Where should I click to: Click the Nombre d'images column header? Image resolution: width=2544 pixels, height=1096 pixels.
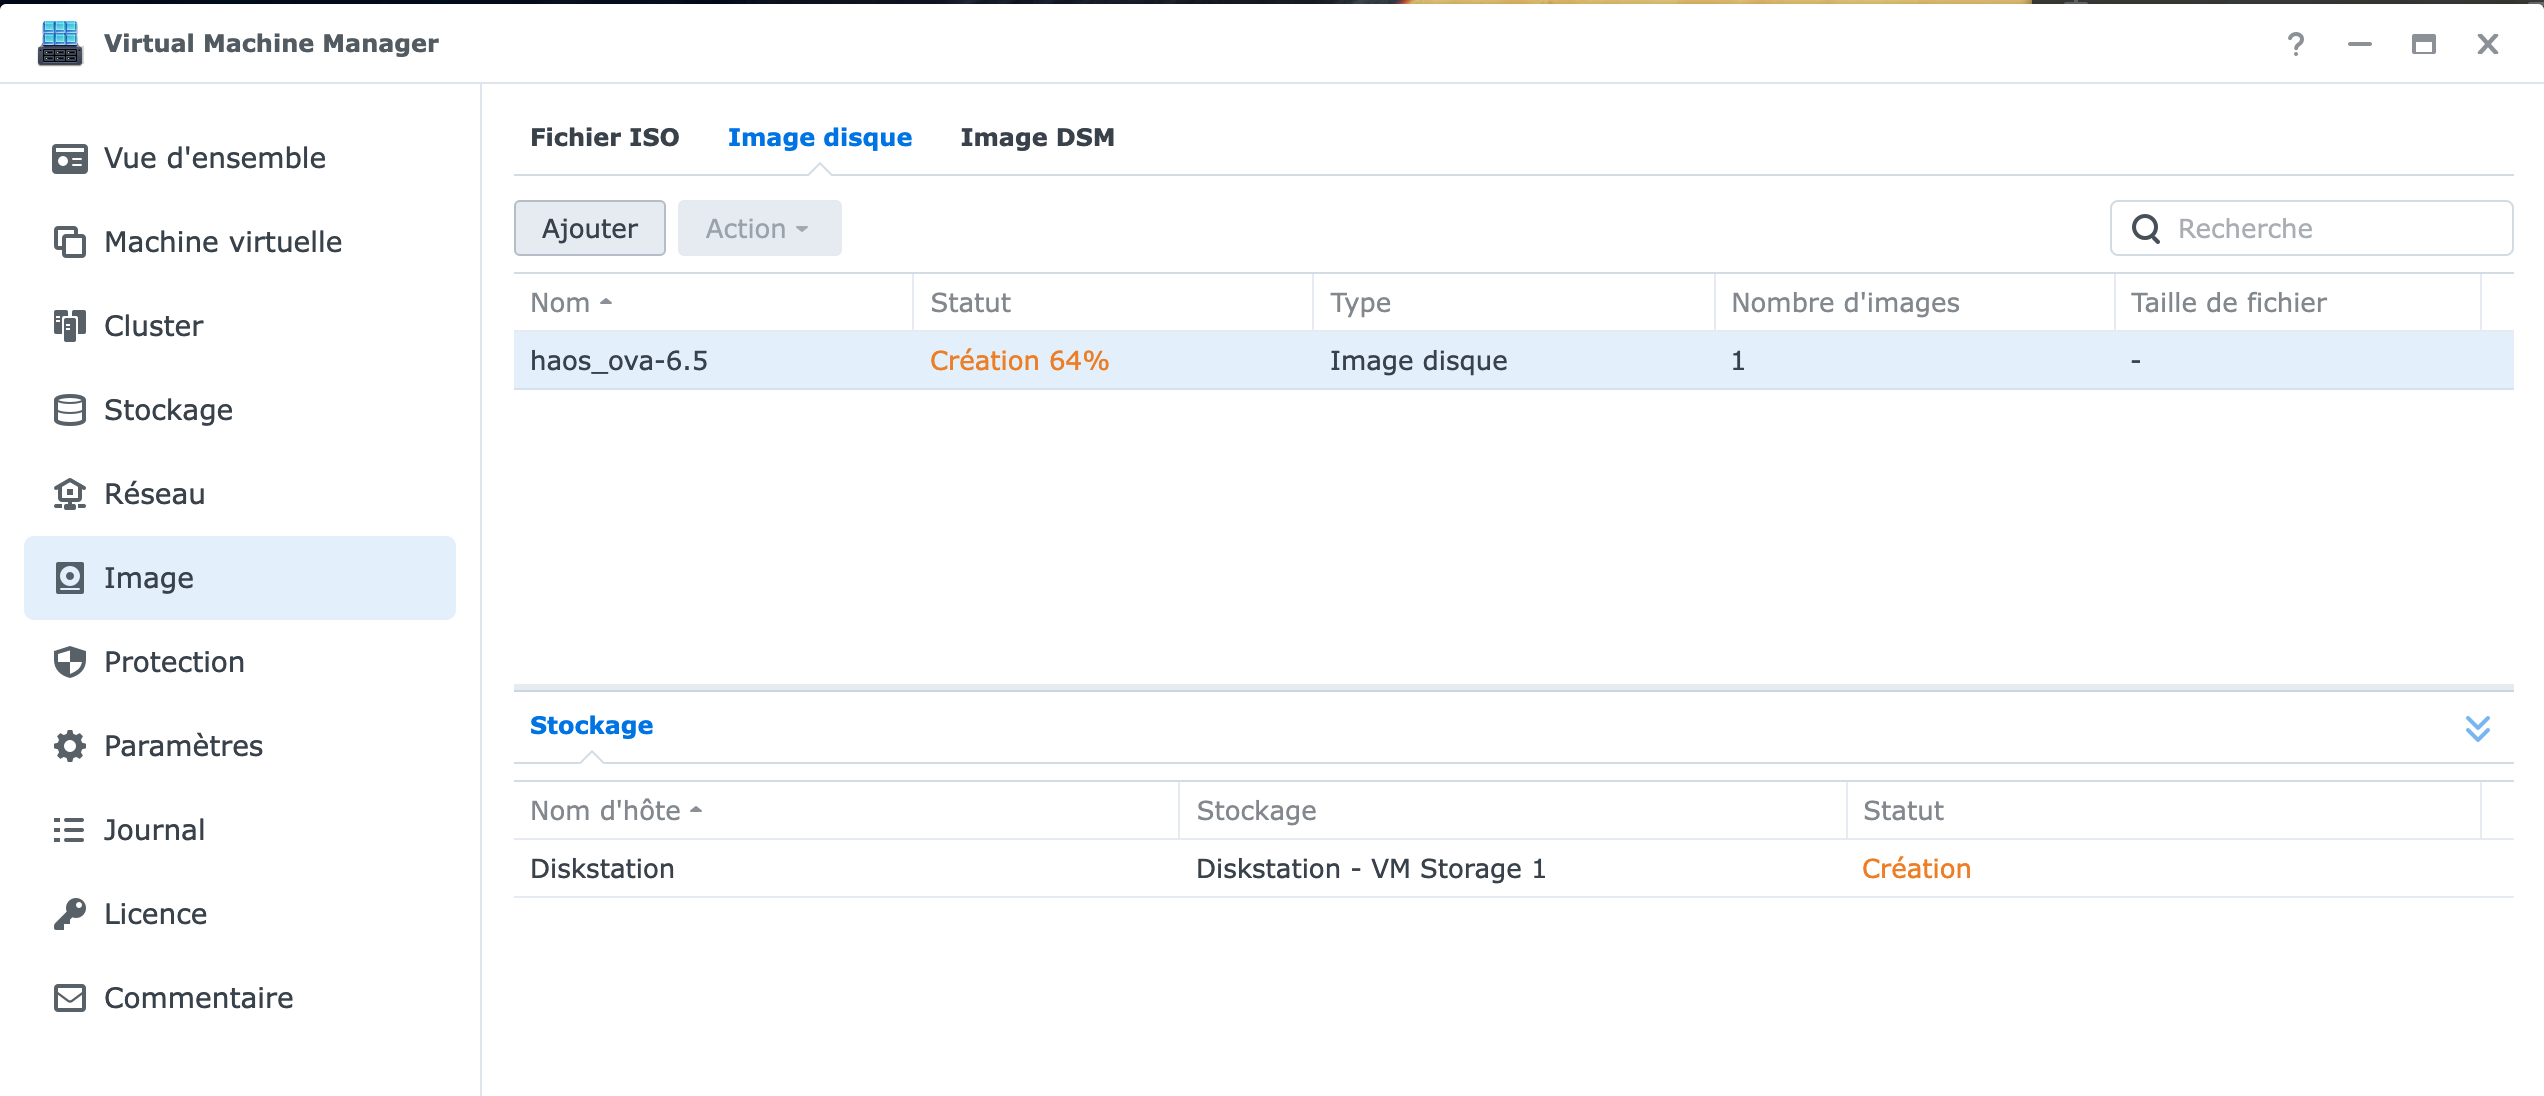(1915, 303)
